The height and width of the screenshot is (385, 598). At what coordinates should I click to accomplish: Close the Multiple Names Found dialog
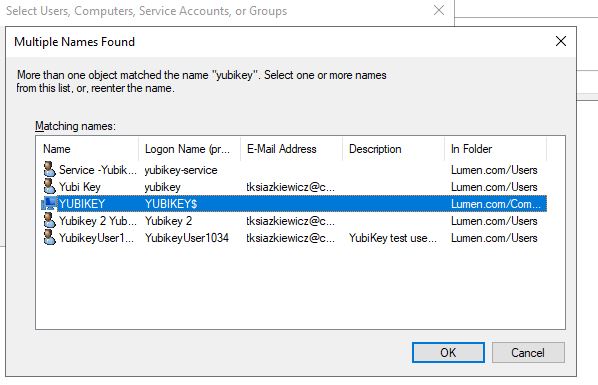561,41
